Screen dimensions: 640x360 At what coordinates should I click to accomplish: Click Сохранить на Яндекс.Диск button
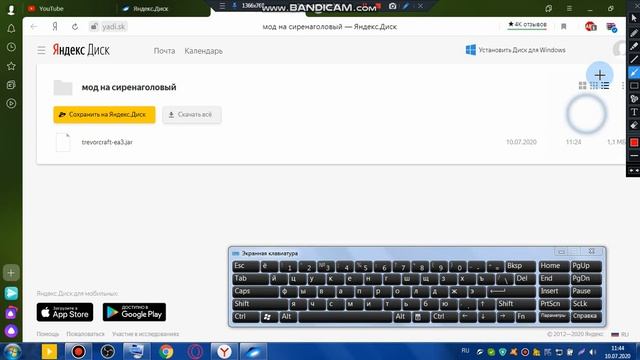(104, 115)
